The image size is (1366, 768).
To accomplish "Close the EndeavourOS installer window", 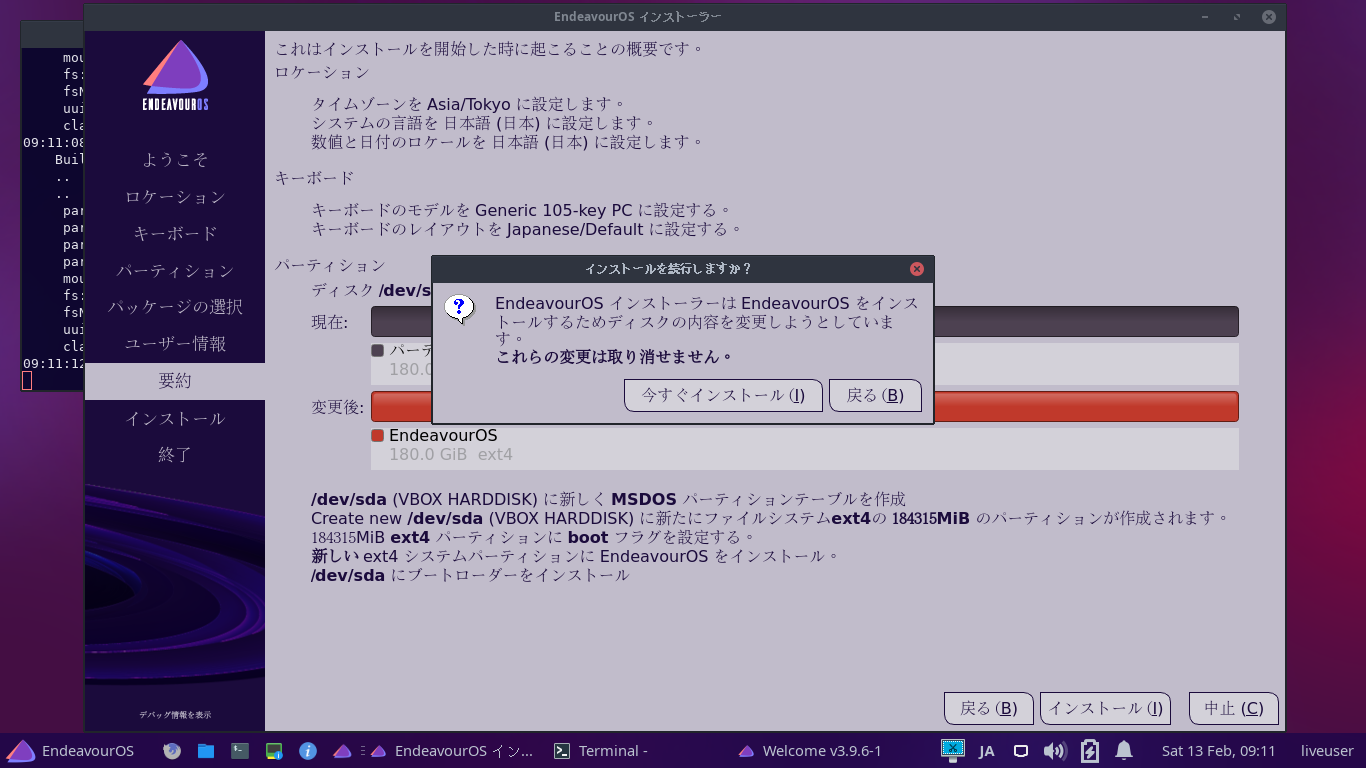I will 1269,17.
